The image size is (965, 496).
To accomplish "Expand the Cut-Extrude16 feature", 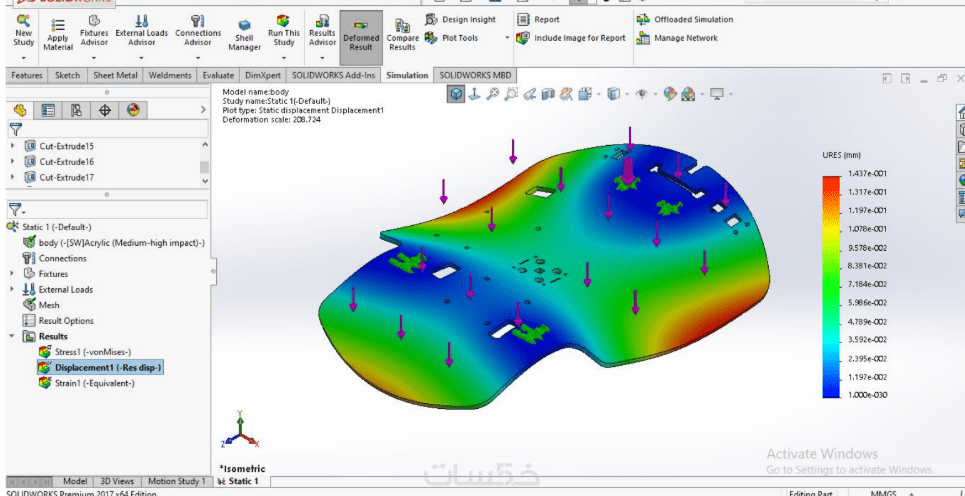I will coord(13,162).
